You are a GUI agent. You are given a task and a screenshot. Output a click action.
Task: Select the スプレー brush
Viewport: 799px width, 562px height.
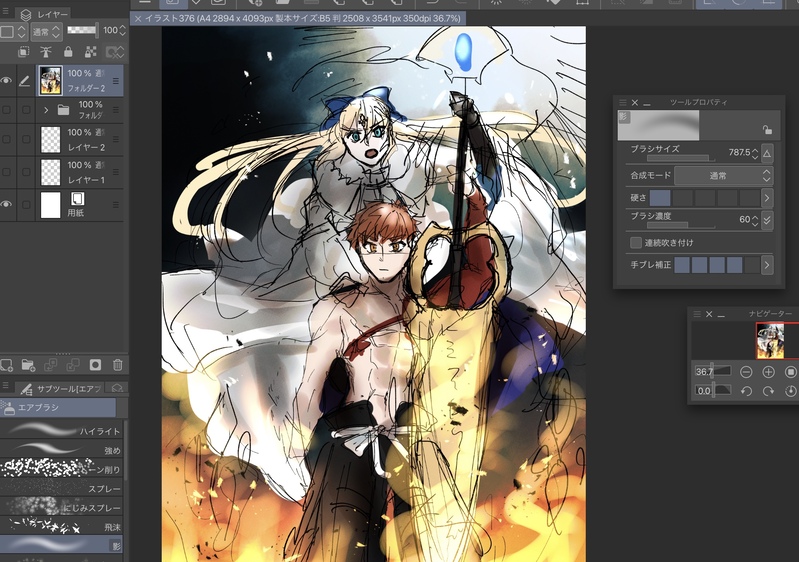61,488
